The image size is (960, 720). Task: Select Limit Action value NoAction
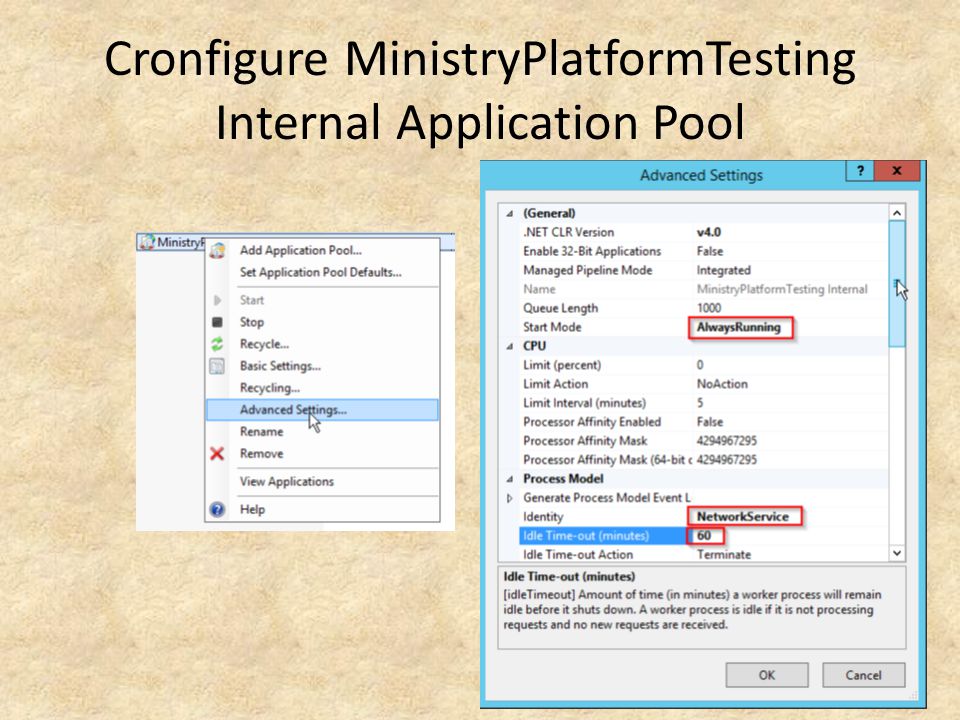click(x=722, y=384)
